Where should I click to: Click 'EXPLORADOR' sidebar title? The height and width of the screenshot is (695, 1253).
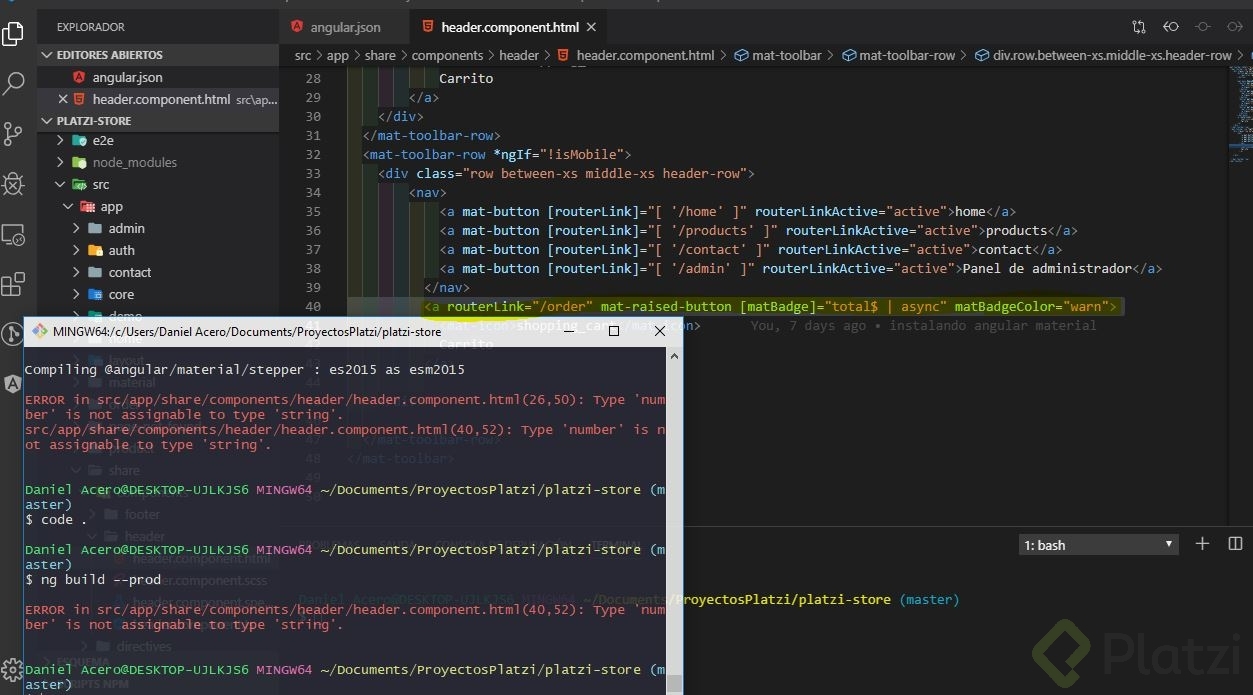(x=91, y=27)
